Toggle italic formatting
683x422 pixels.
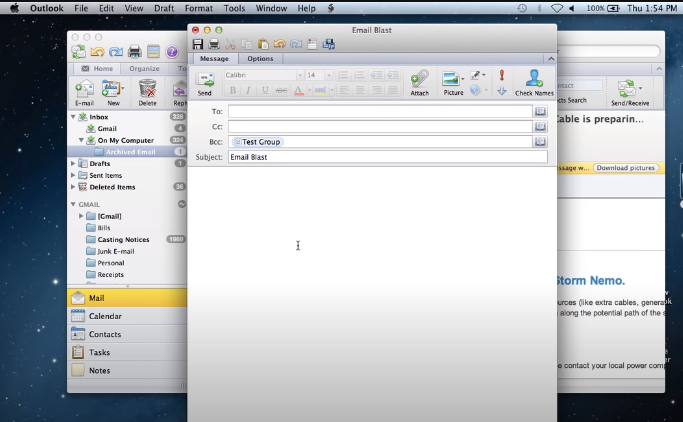tap(248, 90)
